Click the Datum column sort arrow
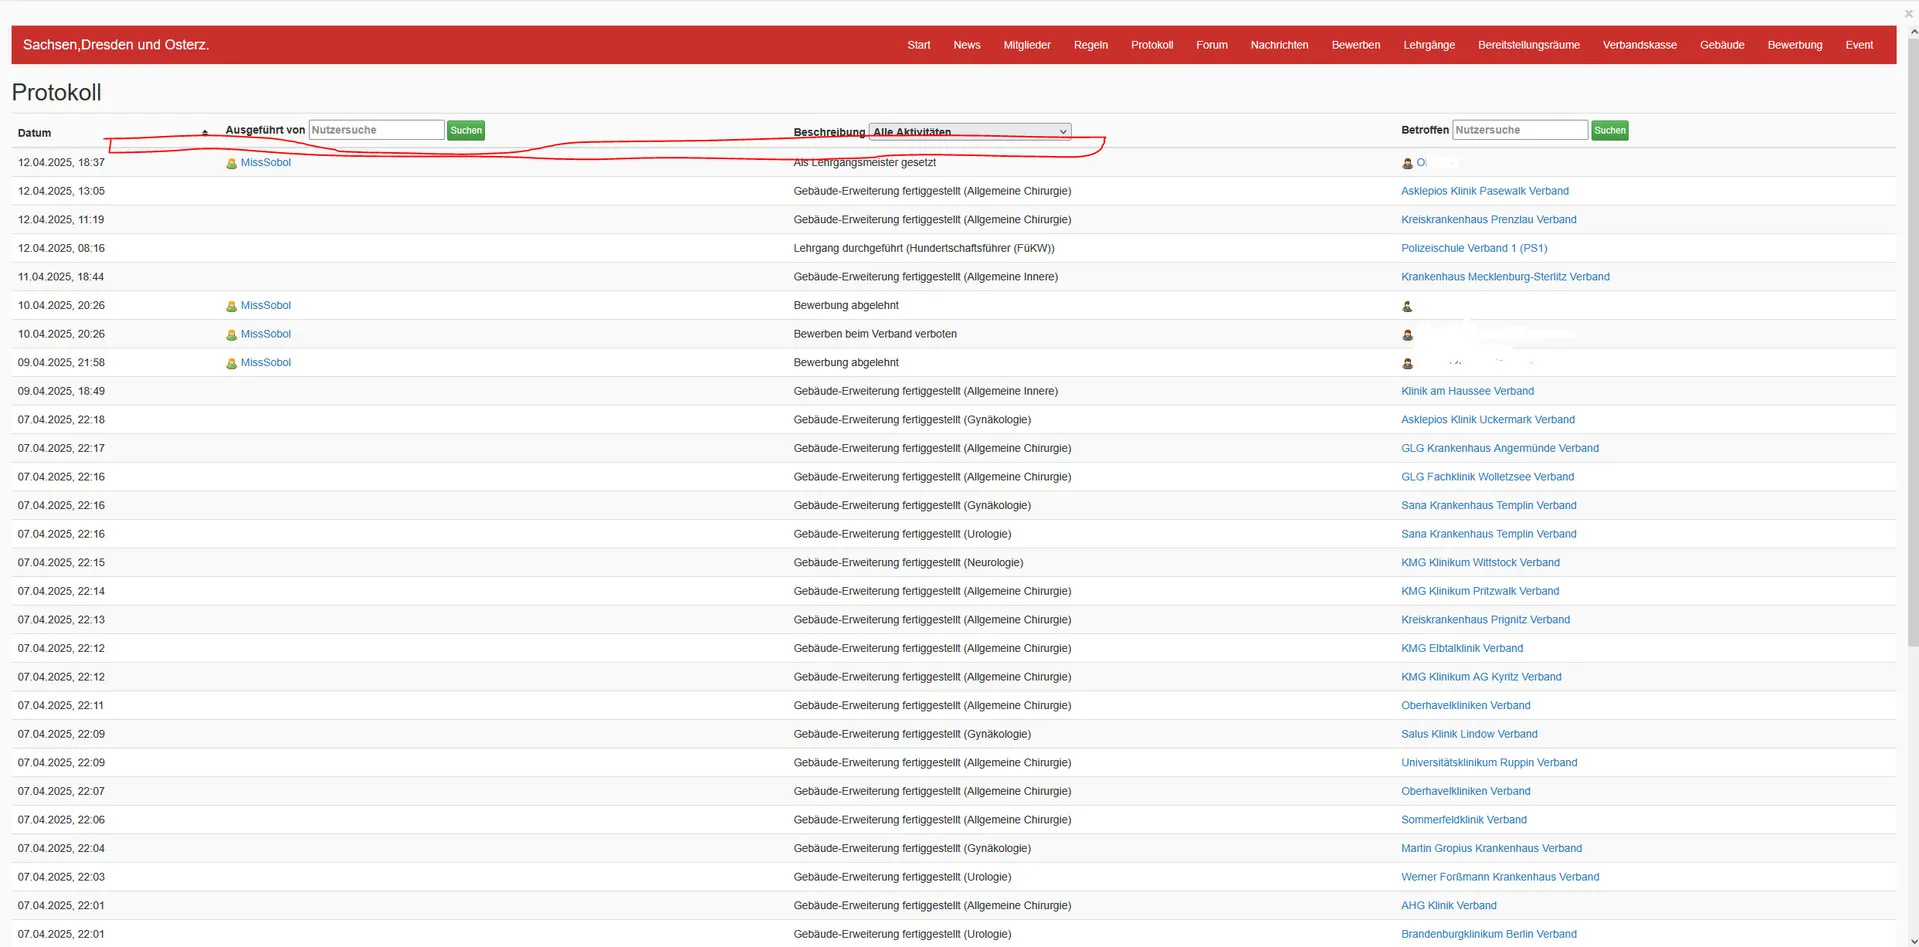This screenshot has height=947, width=1919. click(x=205, y=133)
